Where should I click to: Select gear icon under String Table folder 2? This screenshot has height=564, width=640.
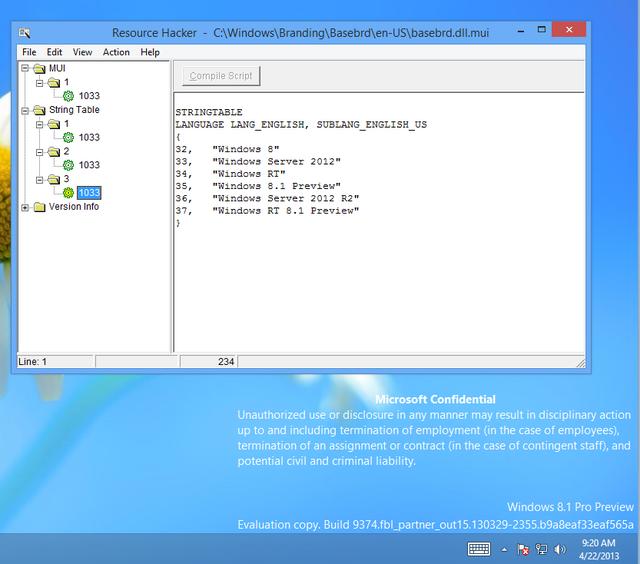tap(68, 165)
